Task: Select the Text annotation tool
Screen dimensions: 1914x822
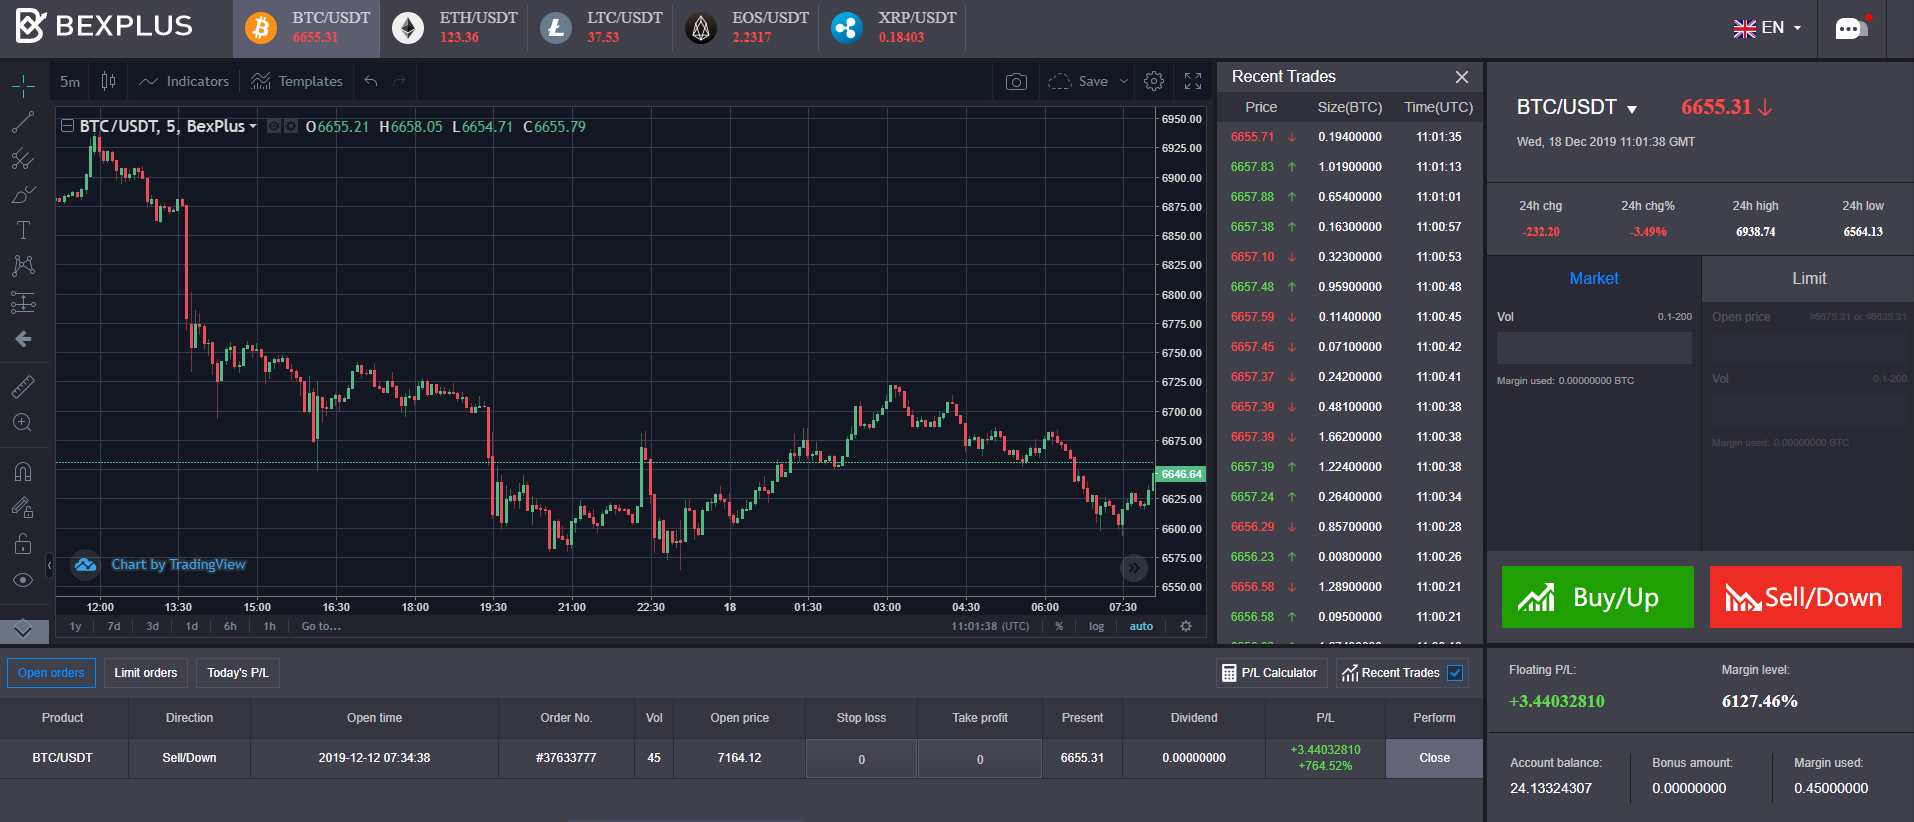Action: (x=23, y=230)
